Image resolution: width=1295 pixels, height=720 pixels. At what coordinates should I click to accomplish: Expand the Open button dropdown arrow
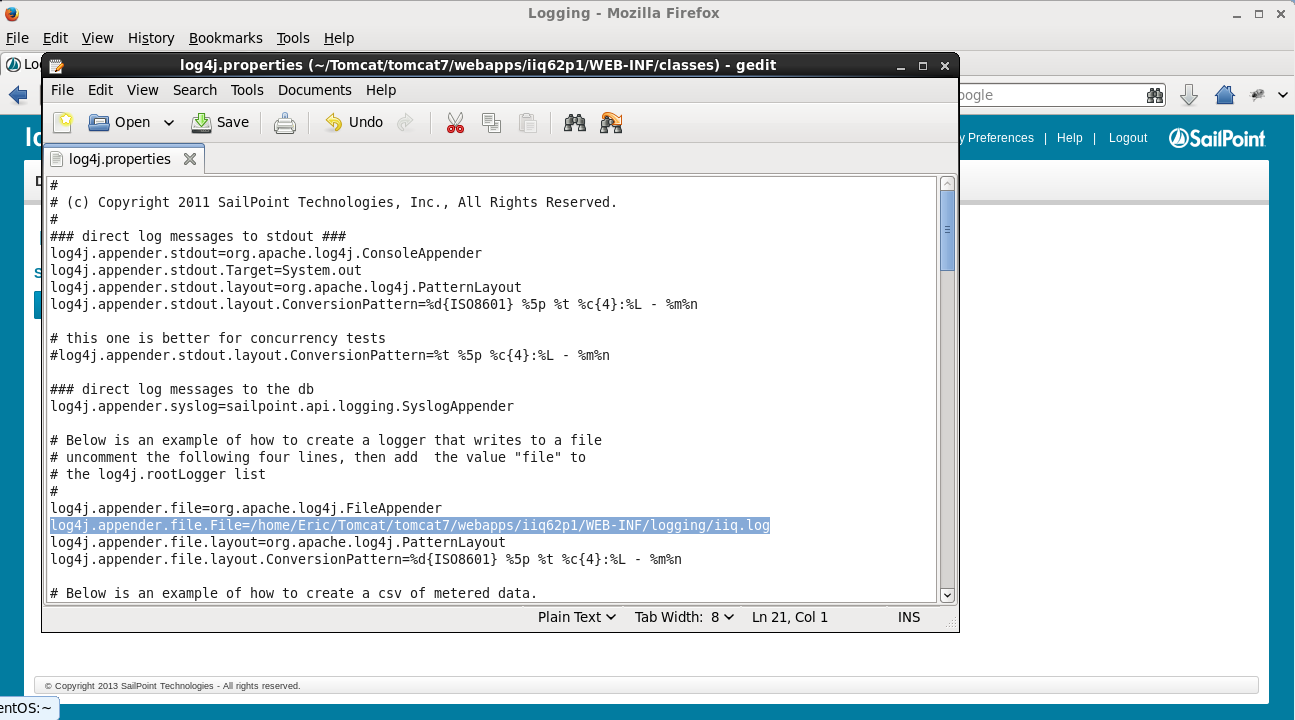click(x=168, y=122)
